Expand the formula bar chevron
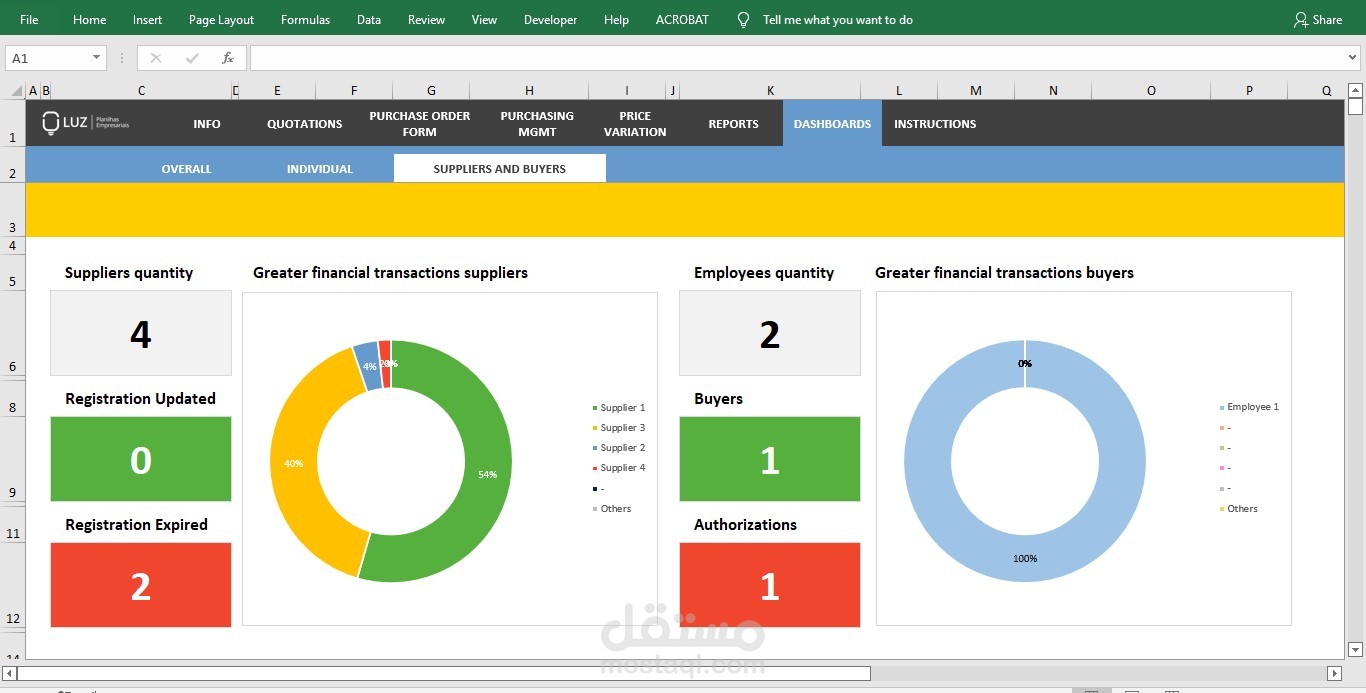Image resolution: width=1366 pixels, height=693 pixels. tap(1352, 58)
